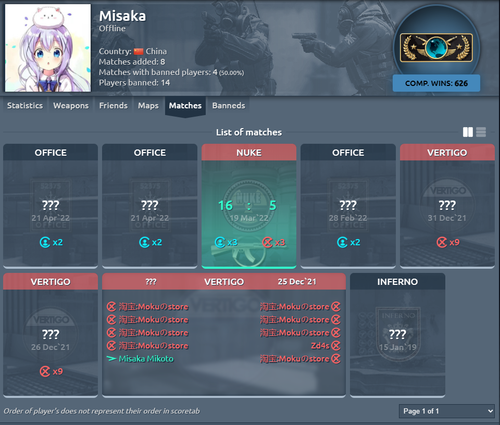This screenshot has width=500, height=425.
Task: Click the Global Elite rank badge
Action: coord(436,48)
